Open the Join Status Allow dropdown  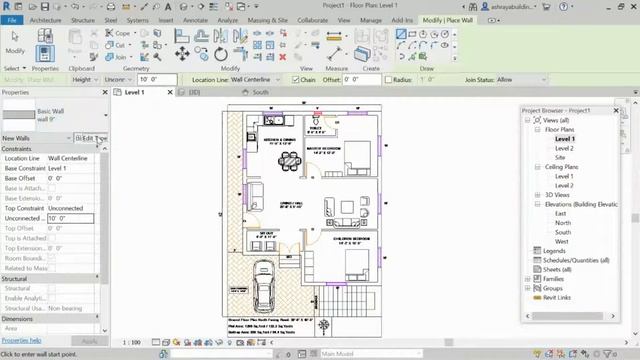point(522,80)
